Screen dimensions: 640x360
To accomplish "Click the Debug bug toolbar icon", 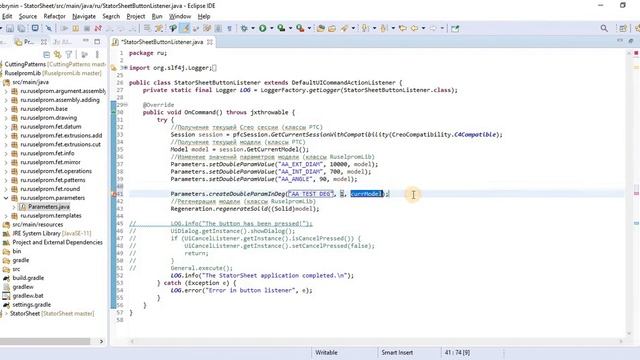I will click(244, 28).
